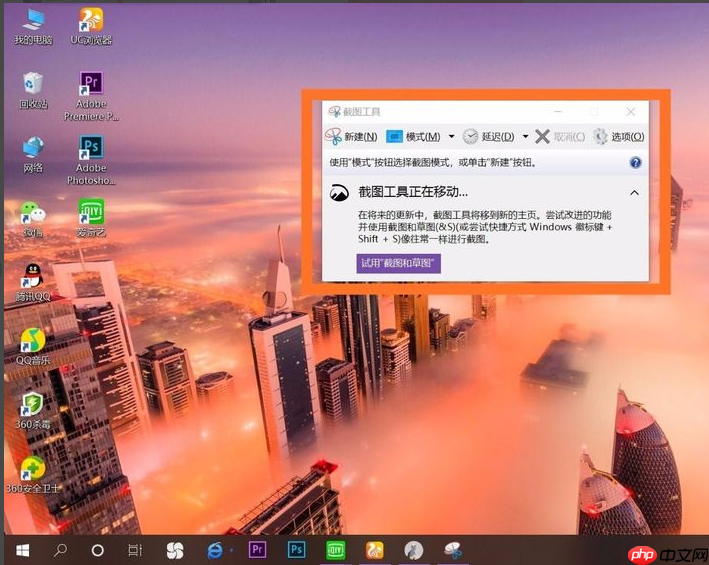Viewport: 709px width, 565px height.
Task: Open Internet Explorer from the taskbar
Action: [x=215, y=550]
